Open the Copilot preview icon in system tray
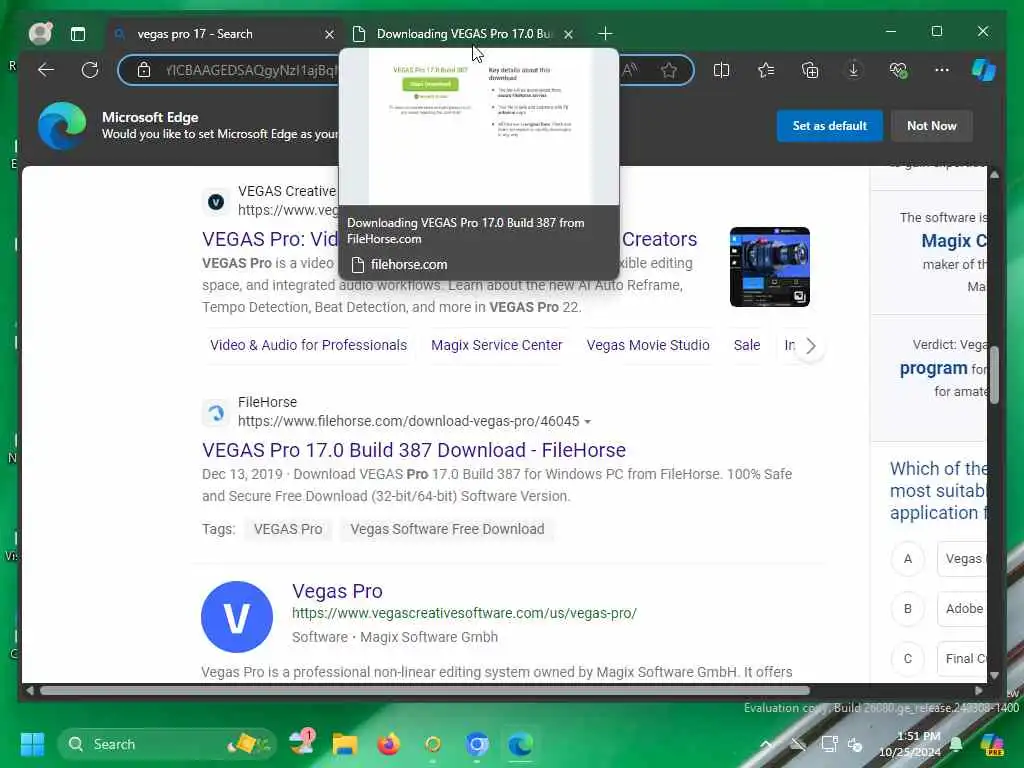The image size is (1024, 768). click(x=992, y=744)
